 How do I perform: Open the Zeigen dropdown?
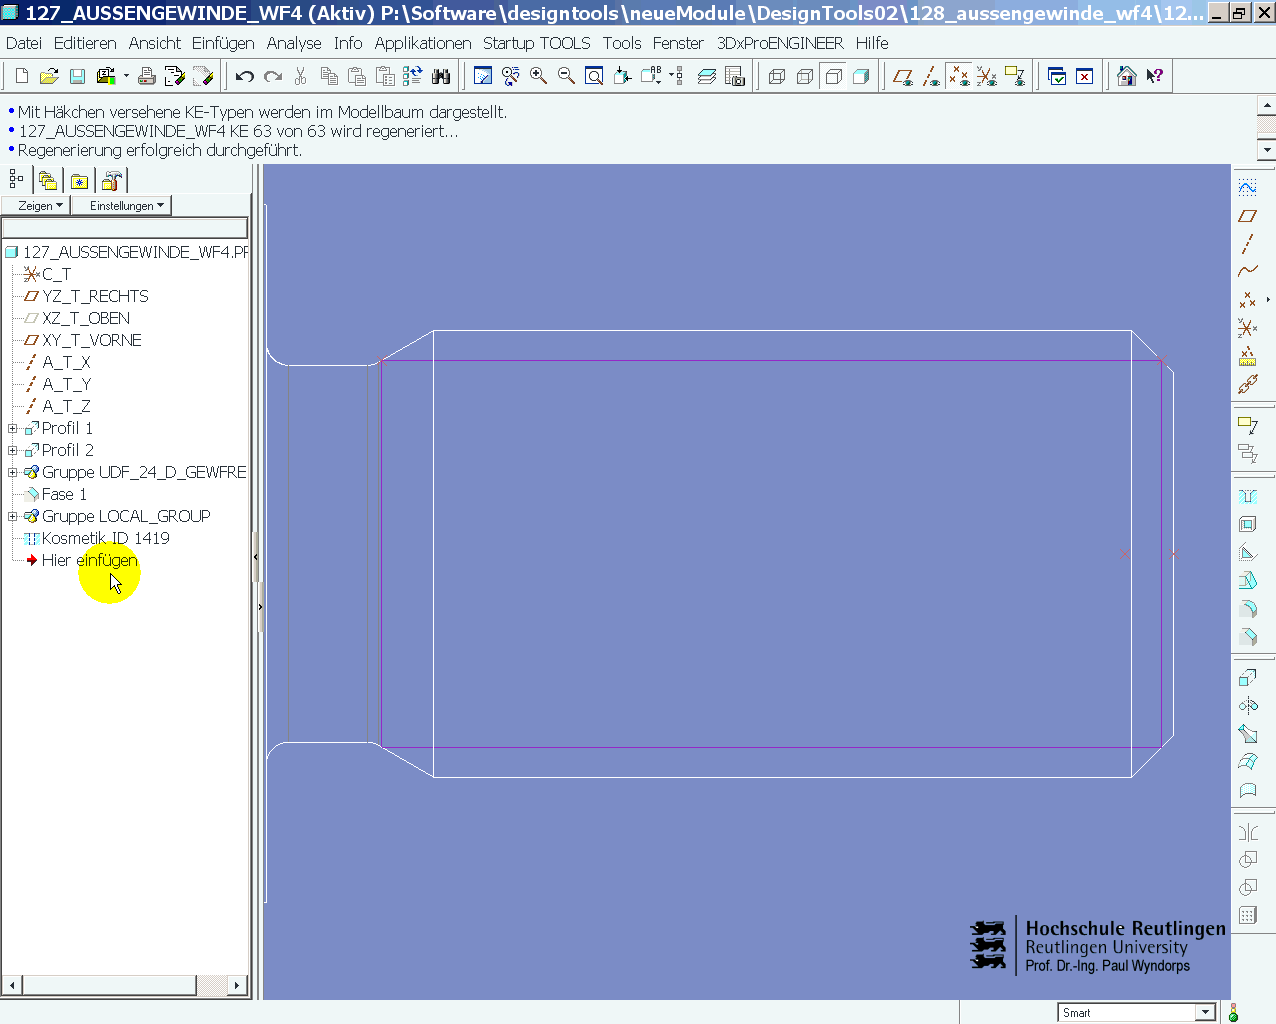36,205
